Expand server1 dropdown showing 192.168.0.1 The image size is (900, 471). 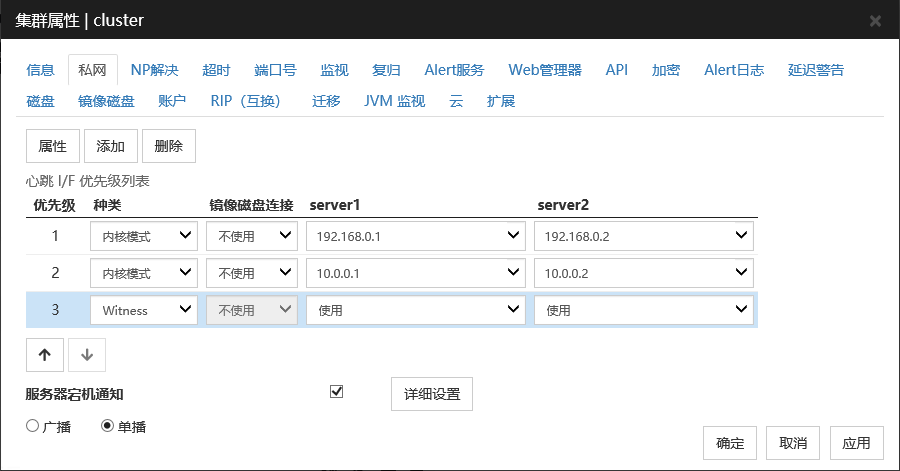coord(416,236)
